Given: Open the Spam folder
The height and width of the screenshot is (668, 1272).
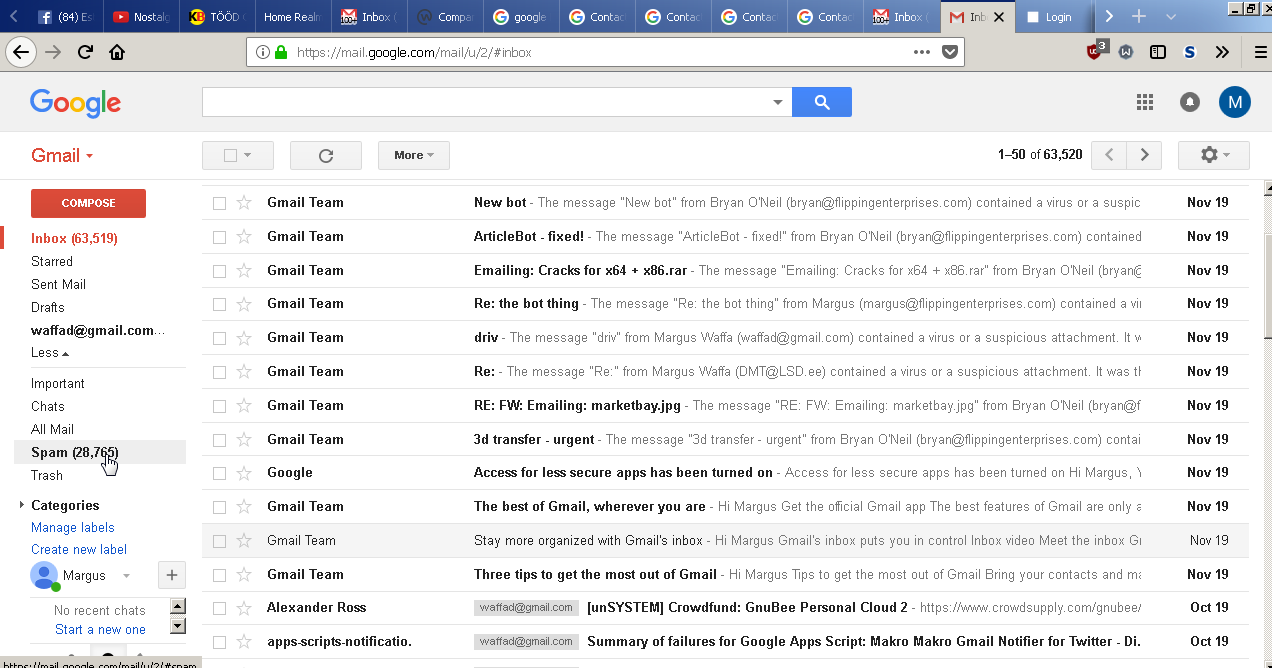Looking at the screenshot, I should [74, 452].
